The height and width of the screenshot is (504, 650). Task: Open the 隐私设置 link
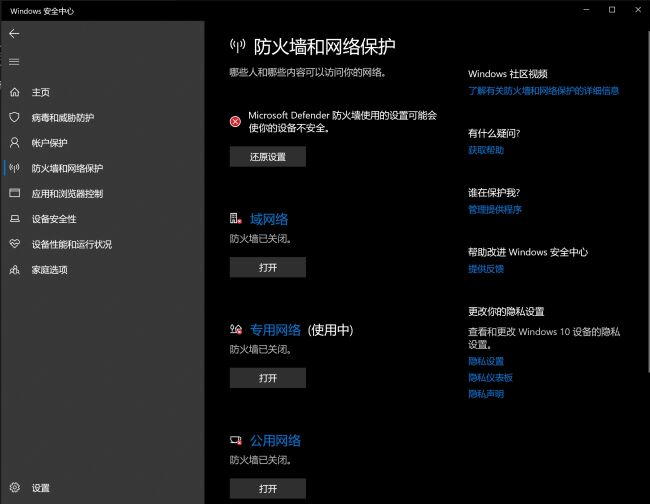tap(486, 361)
